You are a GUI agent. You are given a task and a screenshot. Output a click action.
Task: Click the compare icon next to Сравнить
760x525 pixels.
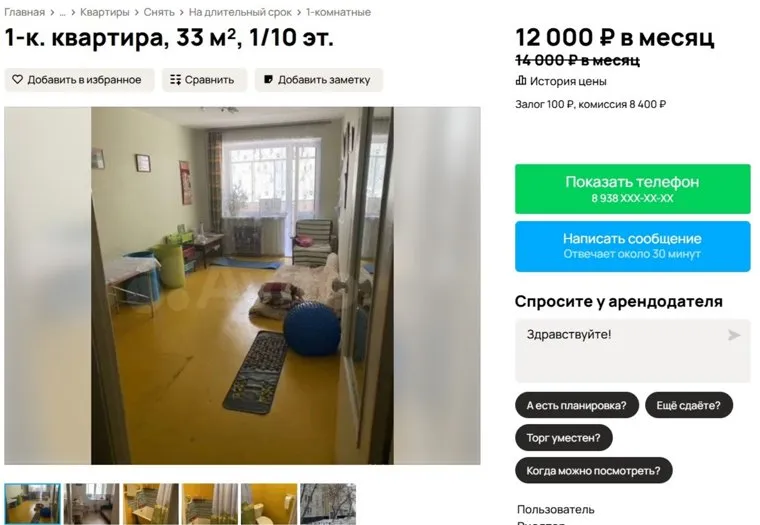(x=175, y=80)
